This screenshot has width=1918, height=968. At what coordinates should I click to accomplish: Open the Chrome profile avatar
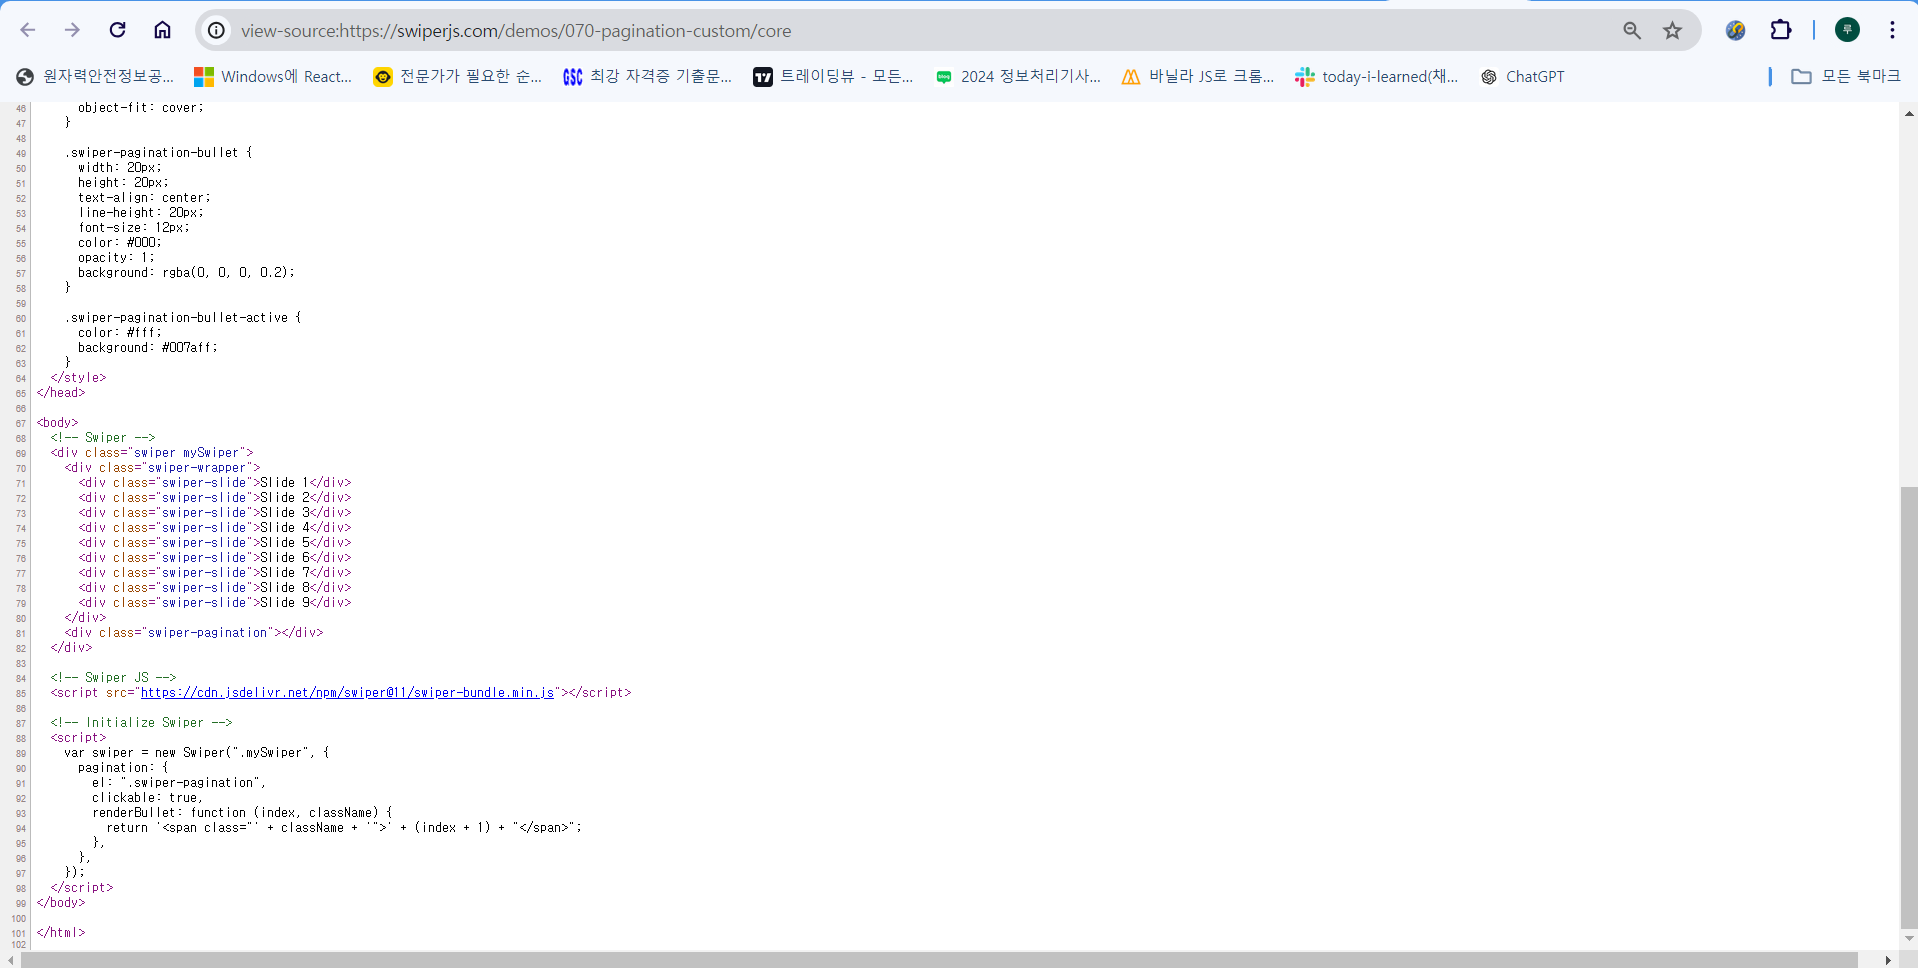1847,30
